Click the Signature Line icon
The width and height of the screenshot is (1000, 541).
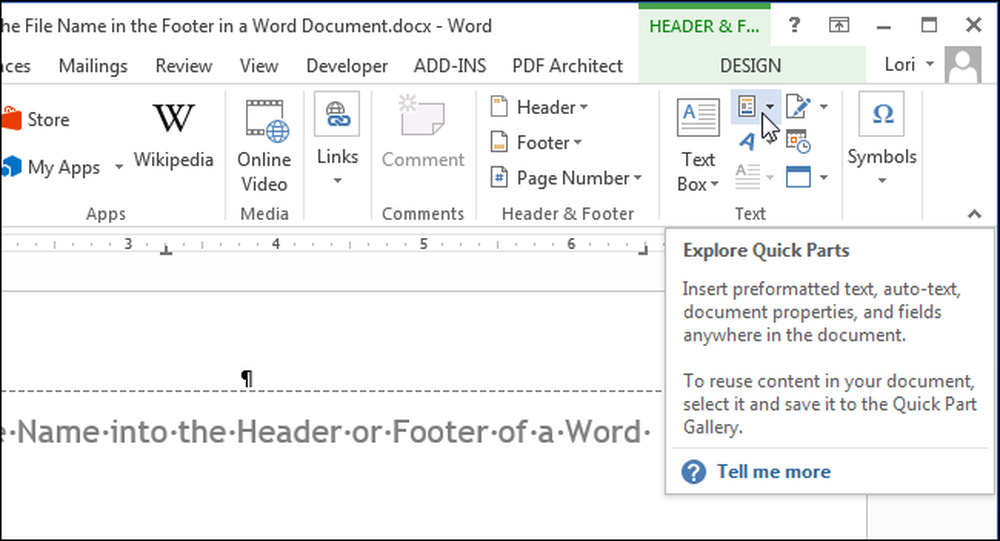pos(798,106)
